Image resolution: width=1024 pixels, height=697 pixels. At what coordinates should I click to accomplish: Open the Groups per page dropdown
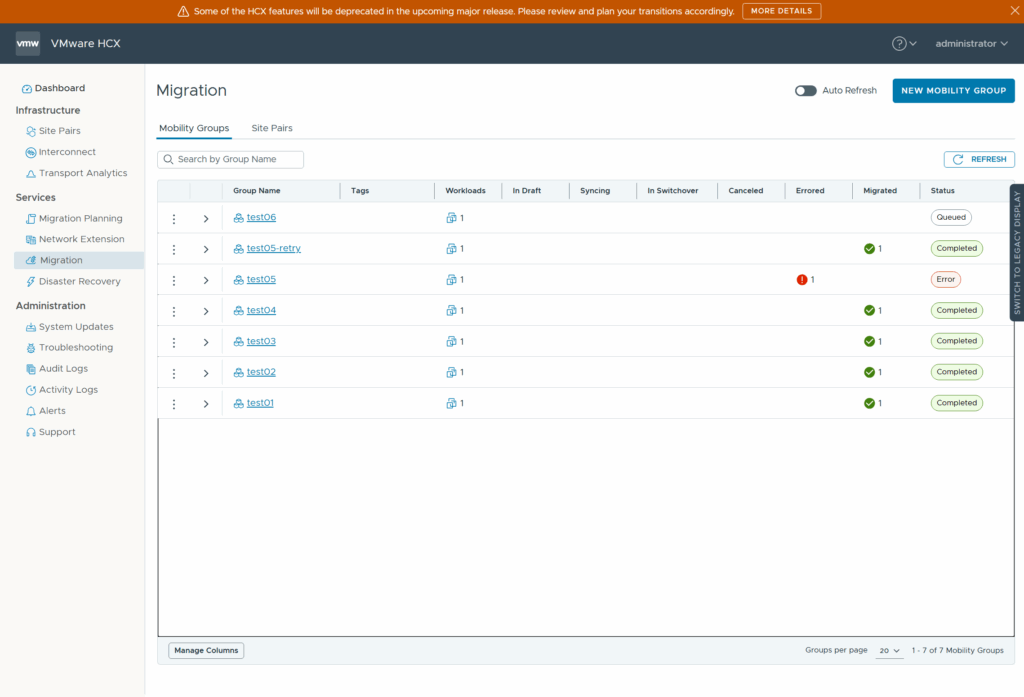[889, 650]
